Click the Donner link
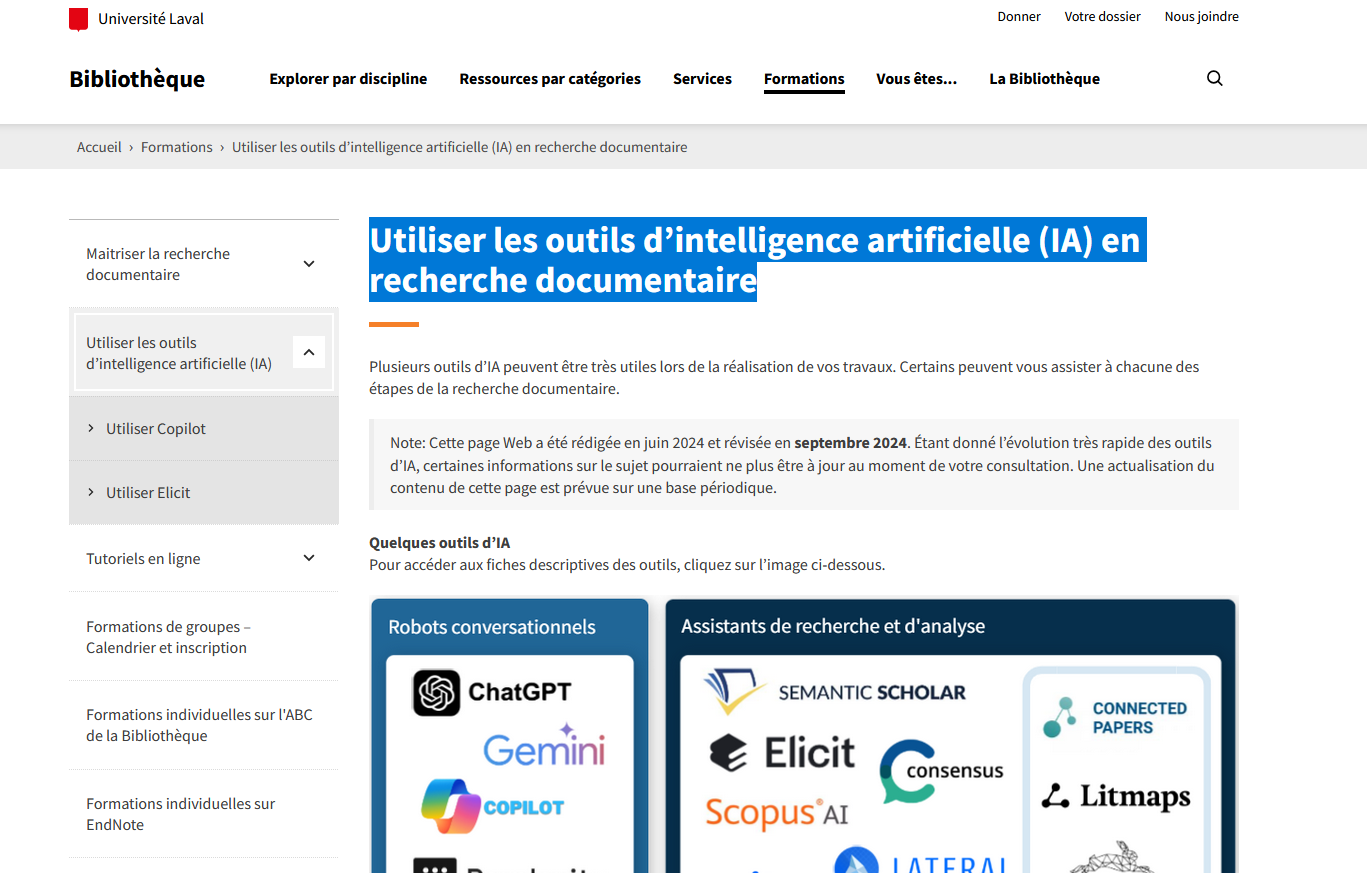The image size is (1367, 873). (1019, 17)
